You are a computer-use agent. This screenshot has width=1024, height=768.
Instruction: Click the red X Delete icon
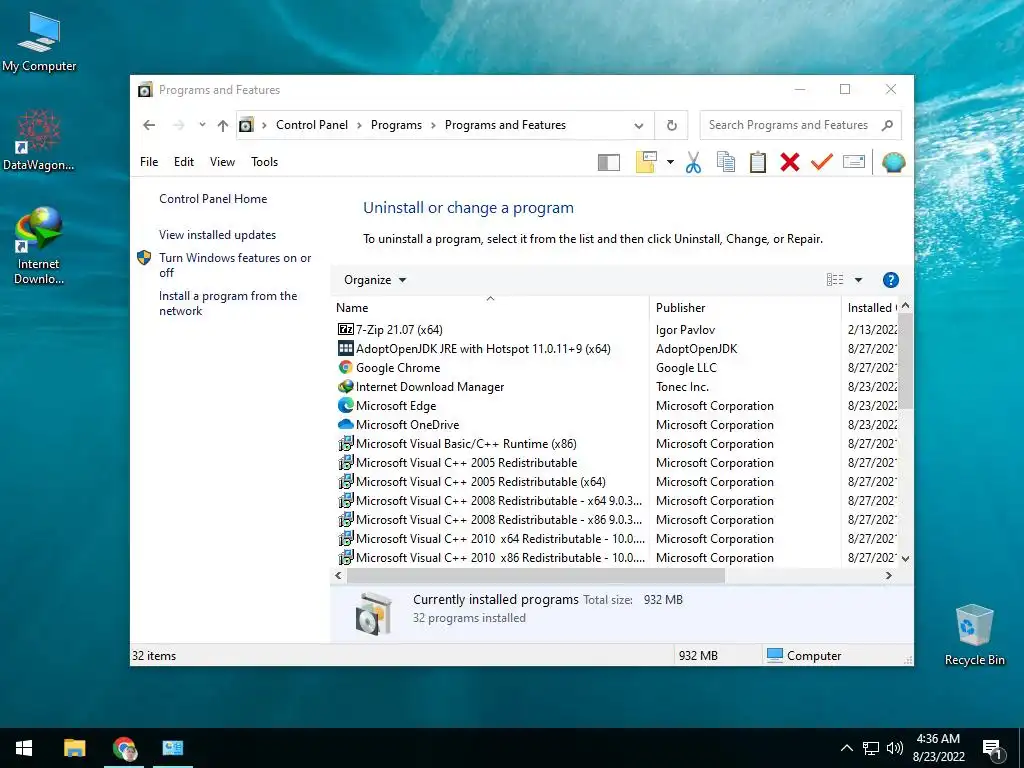point(790,162)
